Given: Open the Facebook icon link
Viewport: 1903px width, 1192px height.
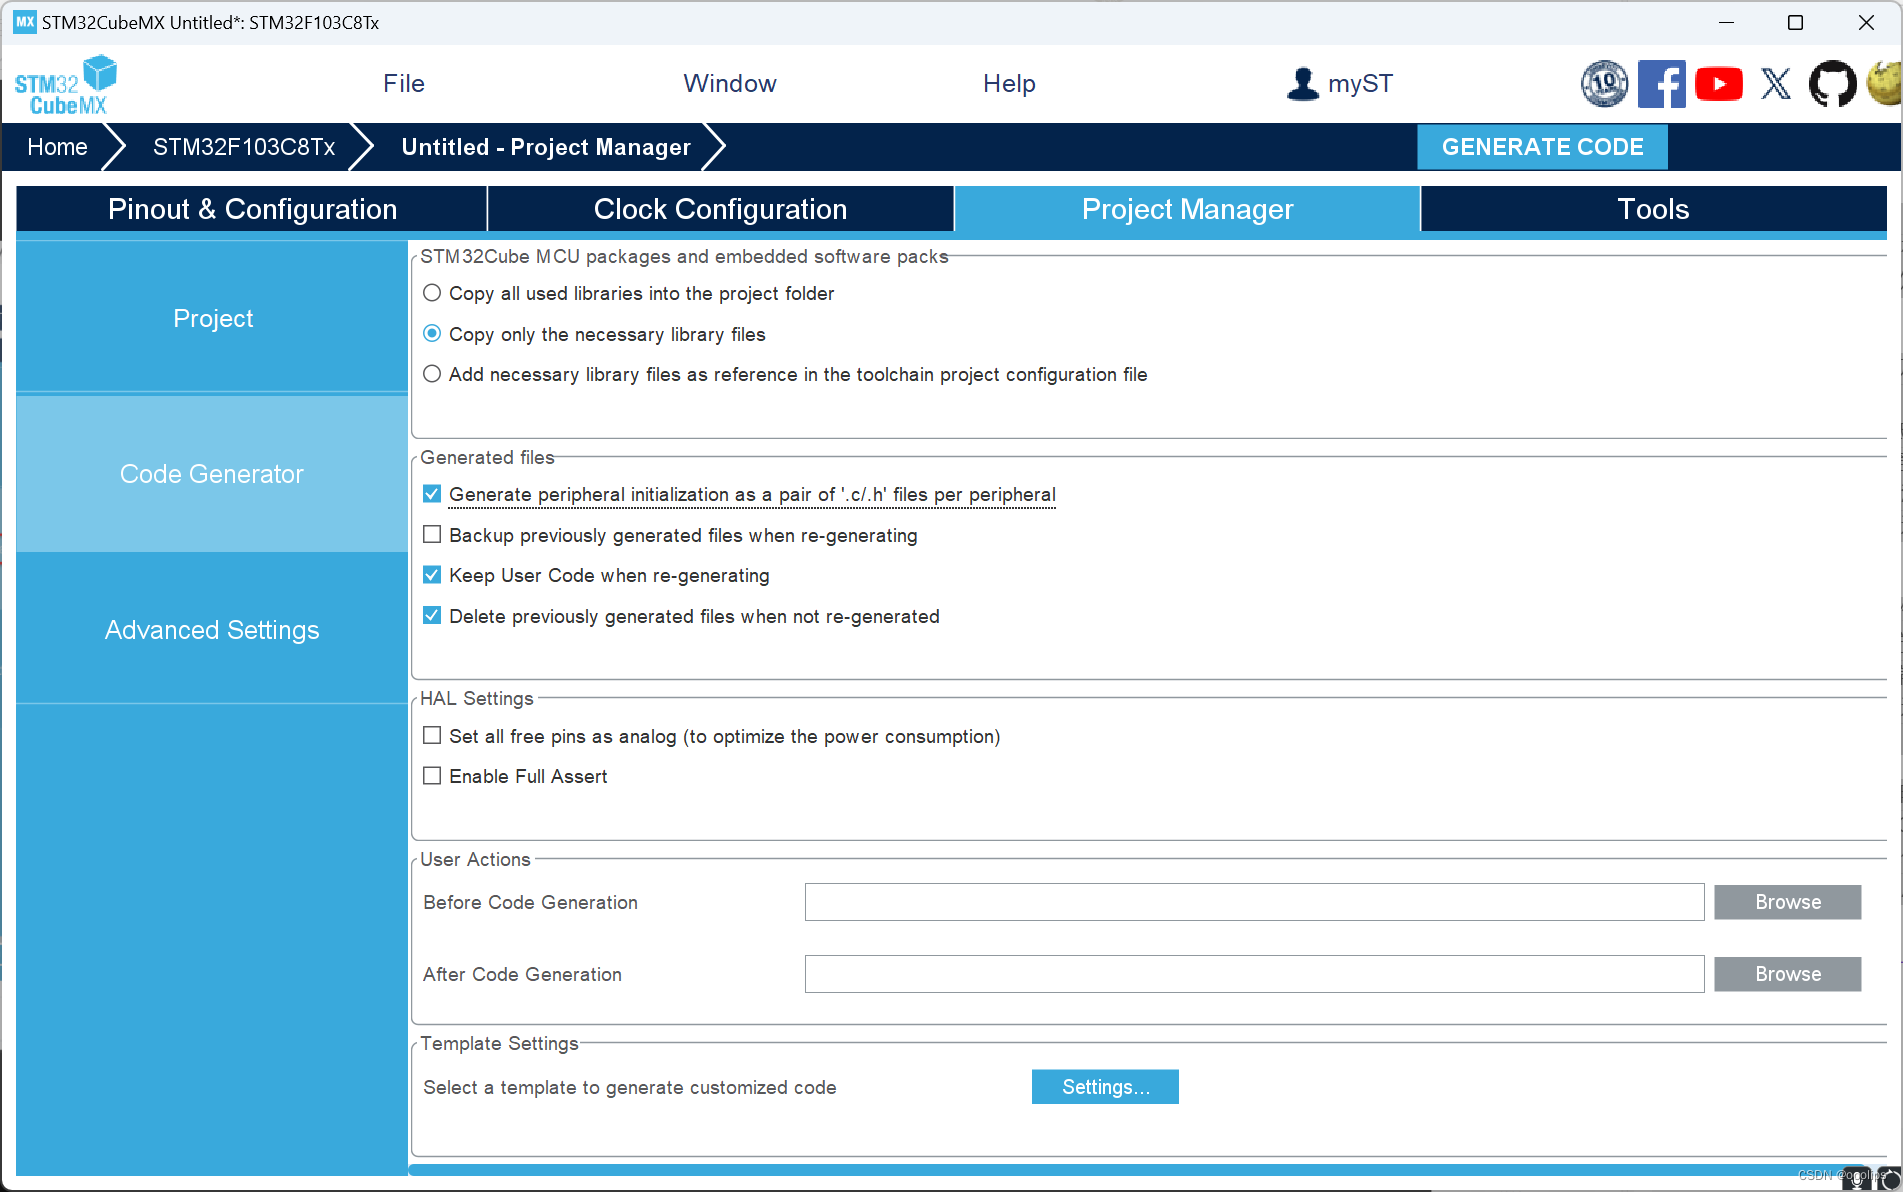Looking at the screenshot, I should click(1661, 84).
